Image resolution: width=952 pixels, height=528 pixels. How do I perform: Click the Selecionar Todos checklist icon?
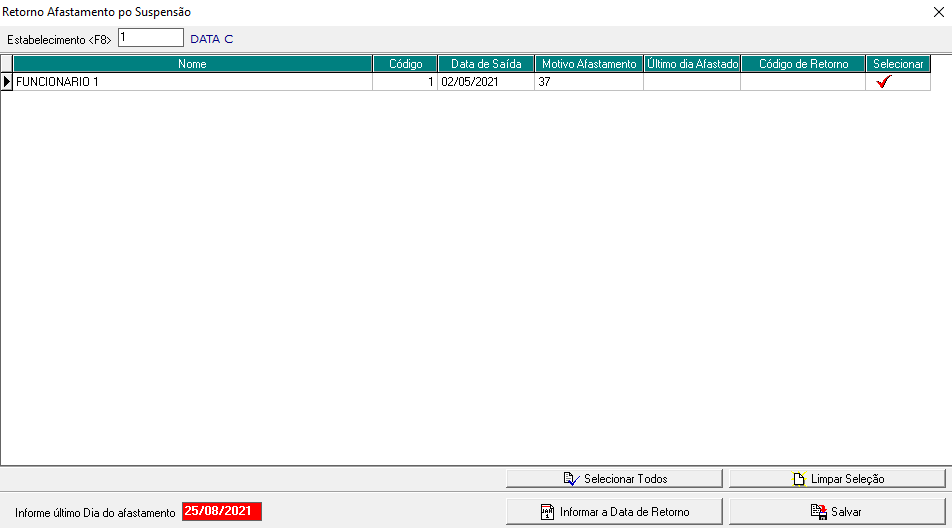pos(571,479)
